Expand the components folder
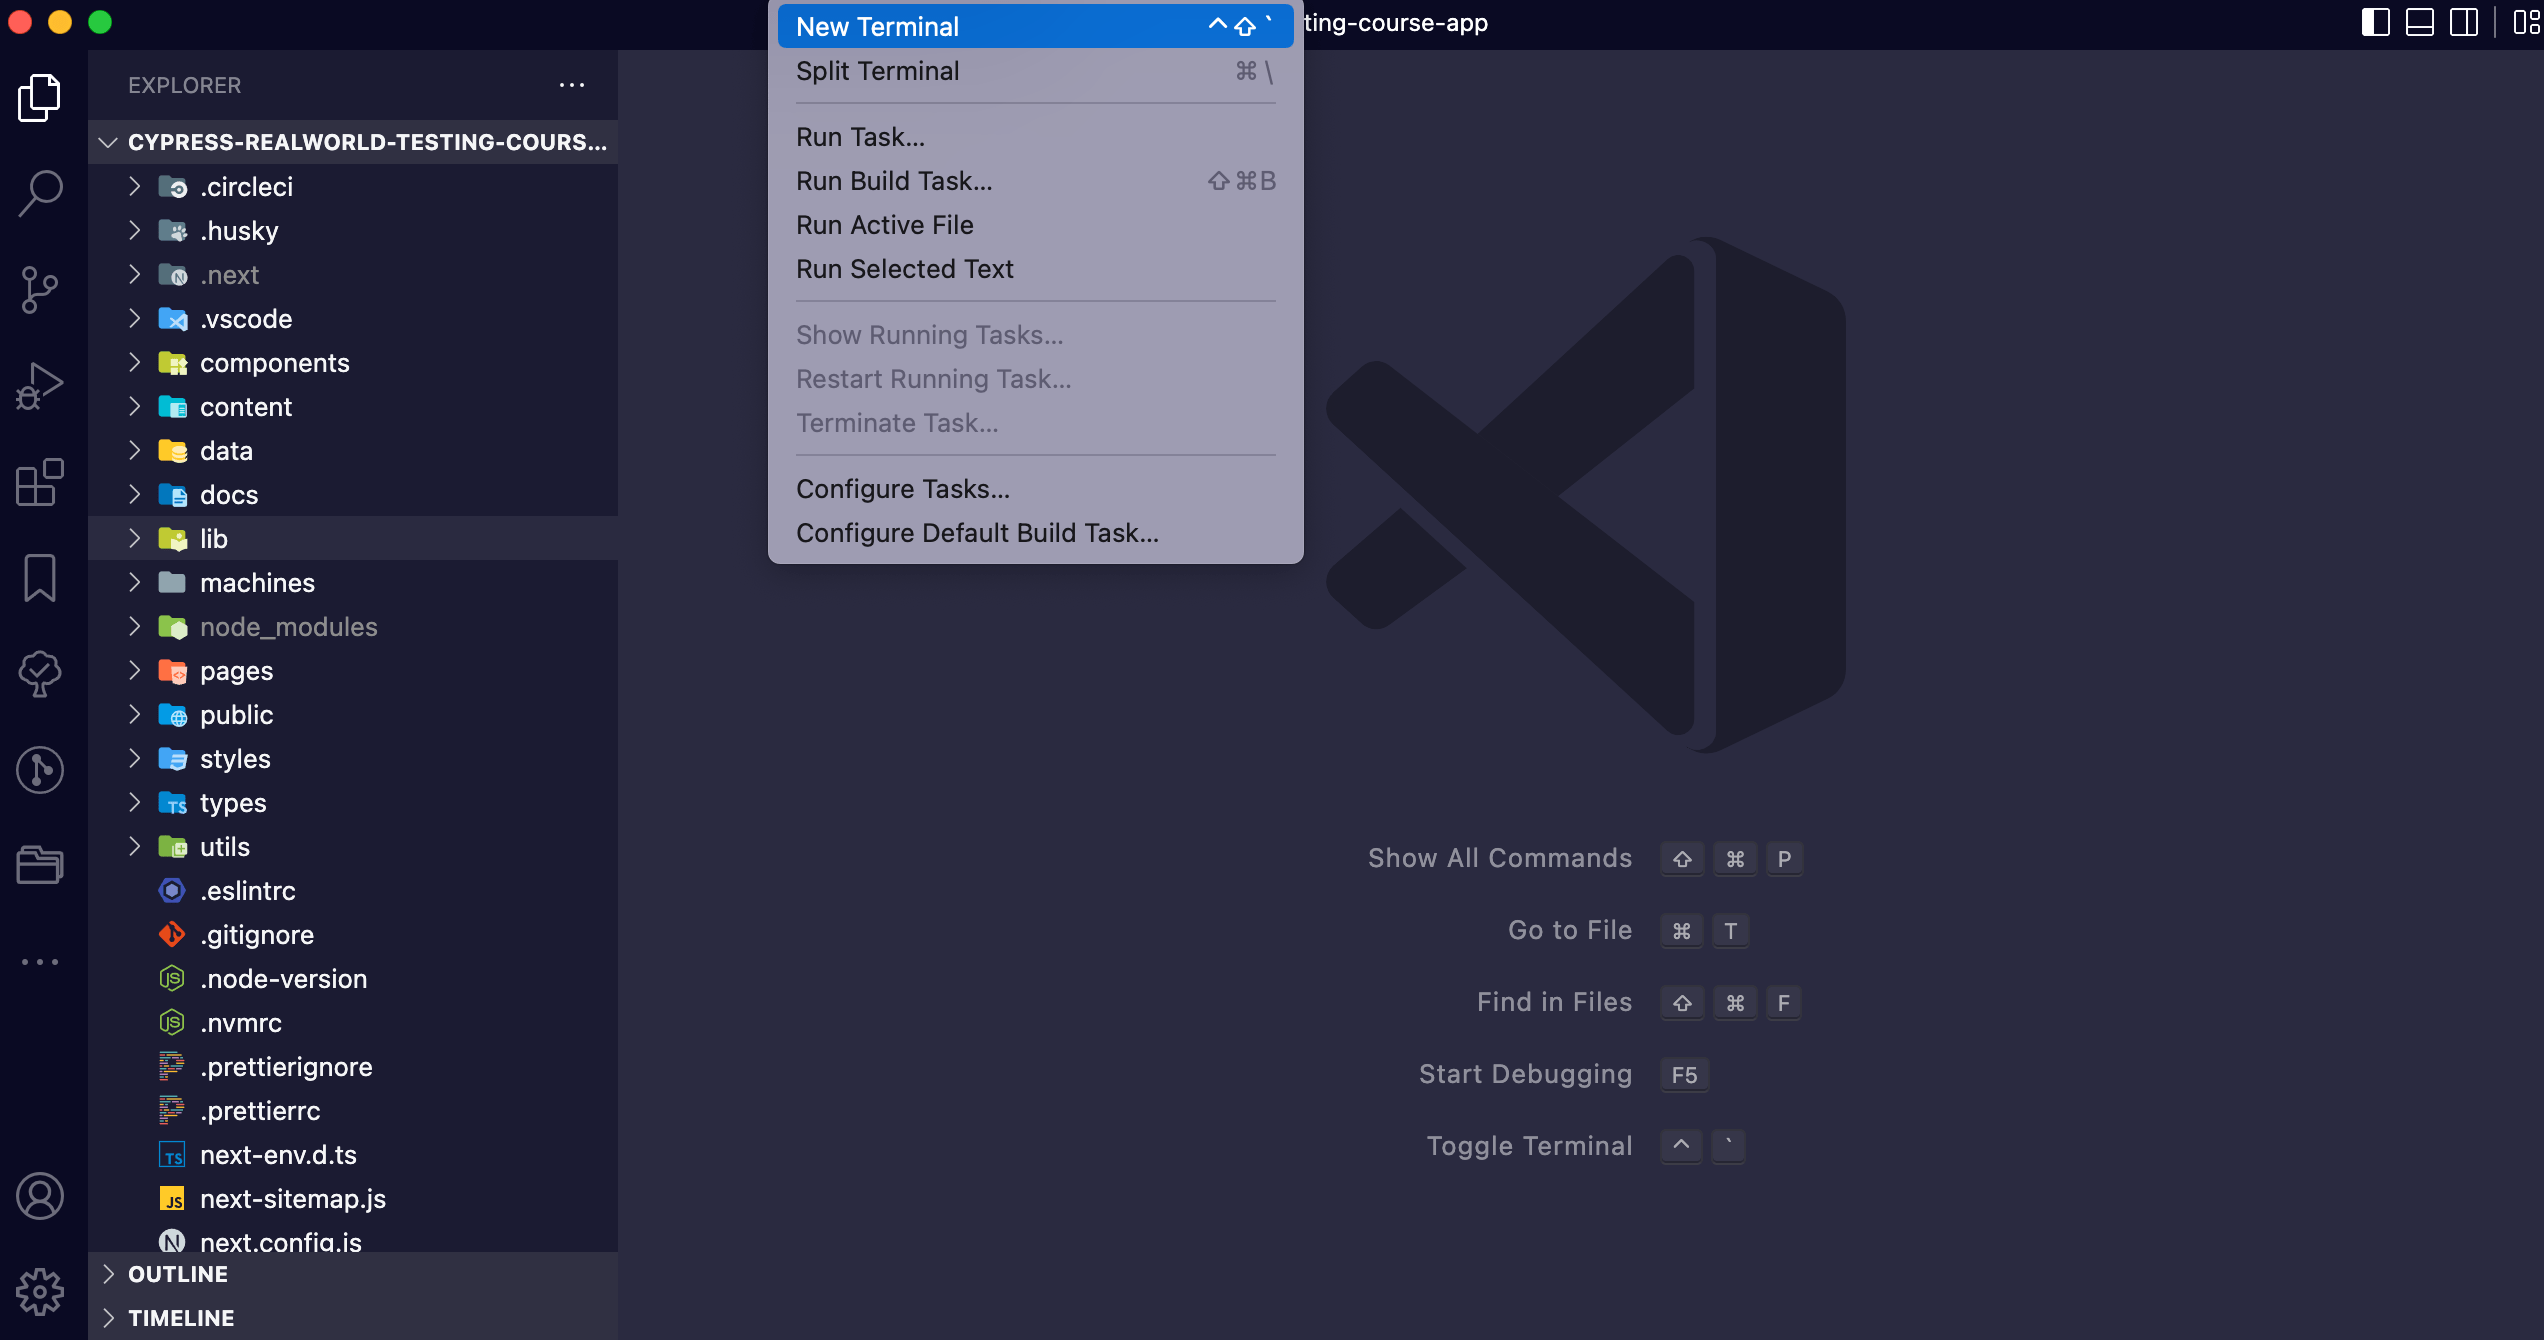2544x1340 pixels. pyautogui.click(x=274, y=363)
